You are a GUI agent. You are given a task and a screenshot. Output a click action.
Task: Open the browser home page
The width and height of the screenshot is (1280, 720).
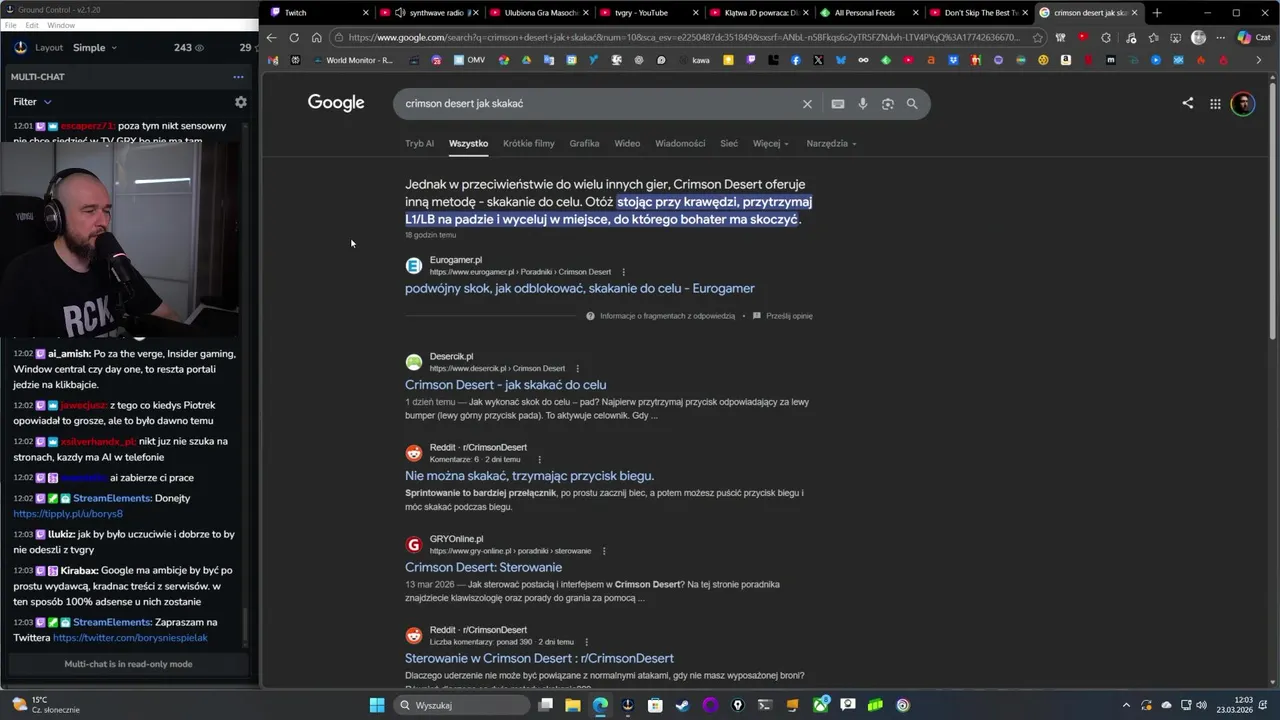tap(316, 38)
